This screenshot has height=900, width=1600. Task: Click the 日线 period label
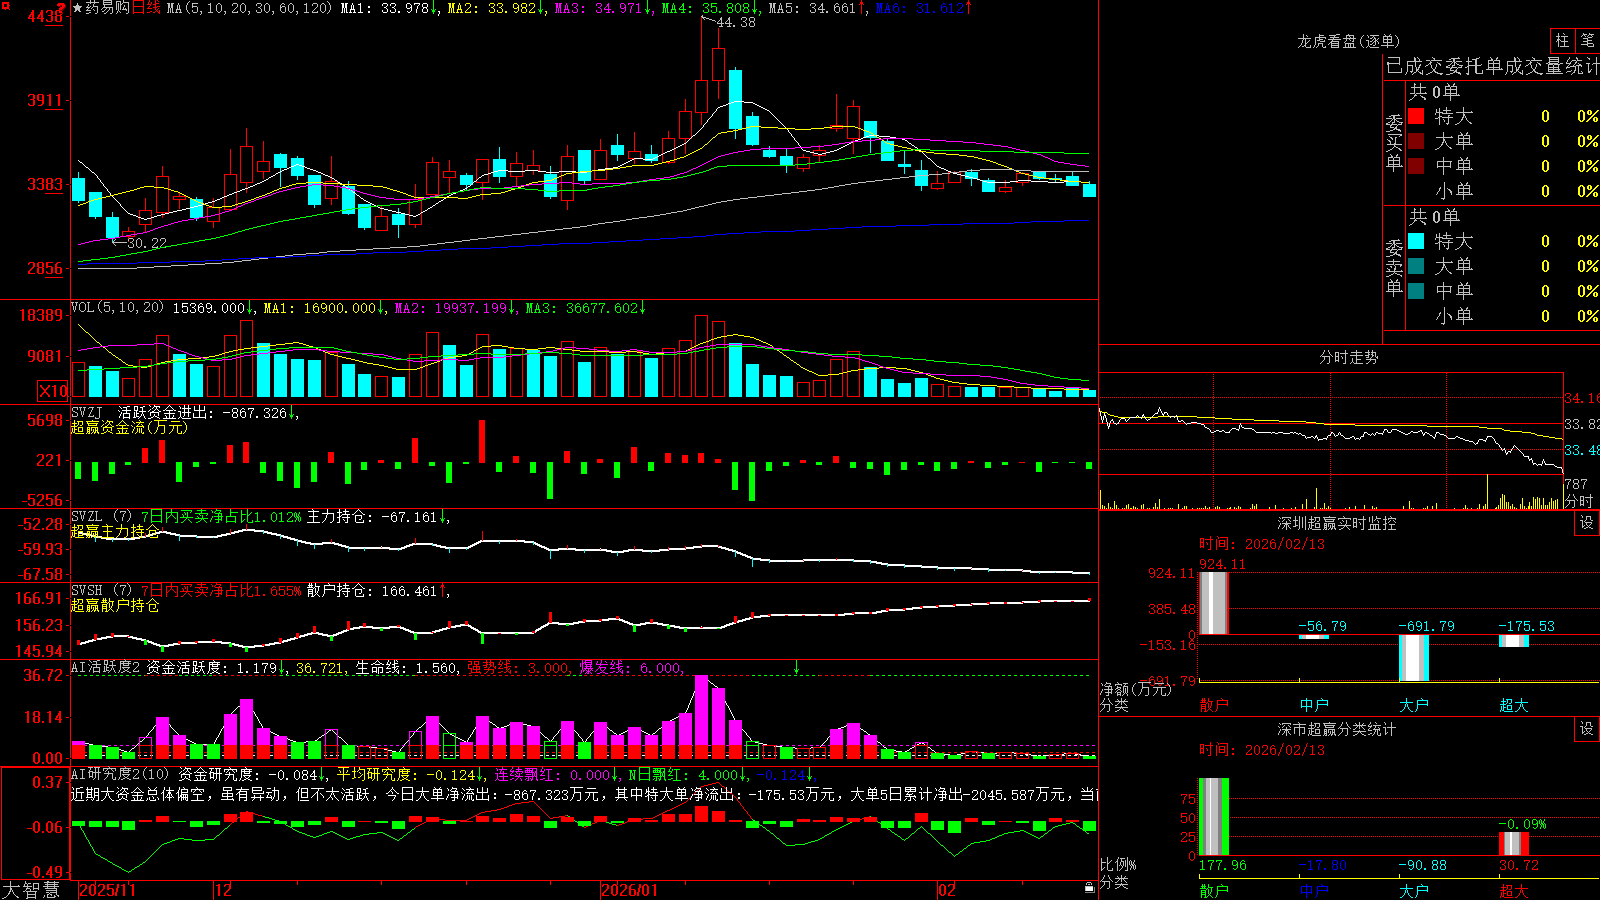click(x=146, y=8)
